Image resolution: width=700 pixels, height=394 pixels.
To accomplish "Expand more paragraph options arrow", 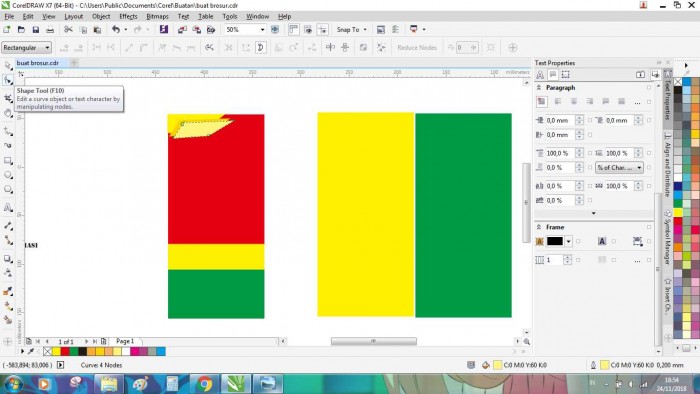I will [593, 213].
